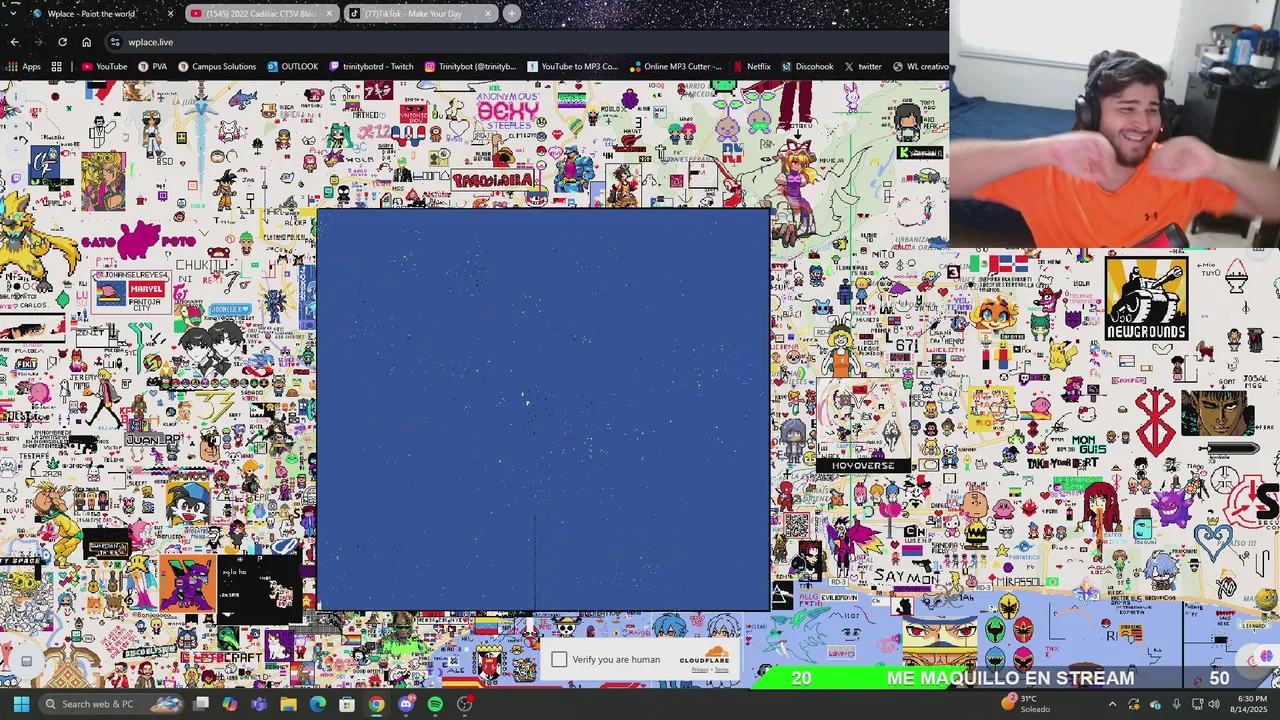
Task: Expand the system tray hidden icons arrow
Action: (1112, 704)
